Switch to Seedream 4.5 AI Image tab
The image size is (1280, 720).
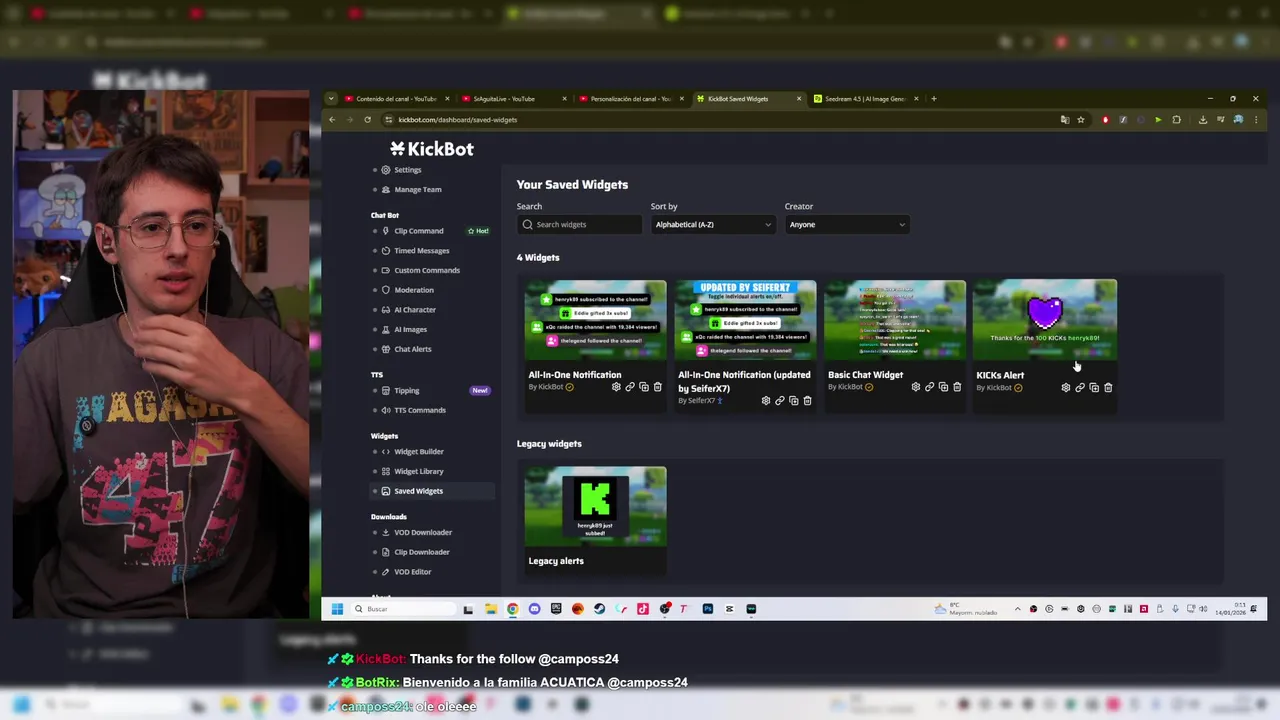[x=864, y=99]
